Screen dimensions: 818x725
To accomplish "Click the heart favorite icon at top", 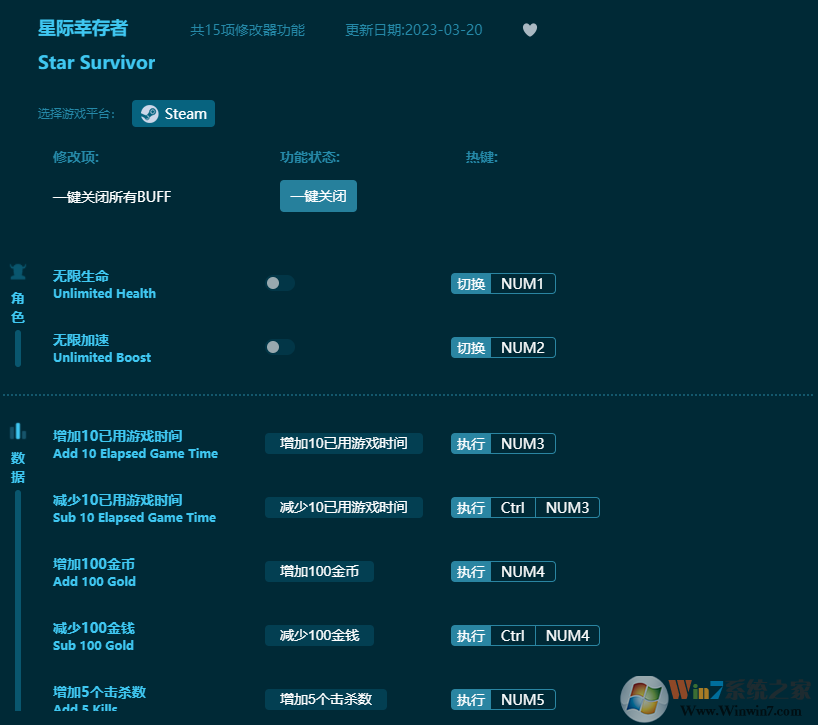I will 530,30.
